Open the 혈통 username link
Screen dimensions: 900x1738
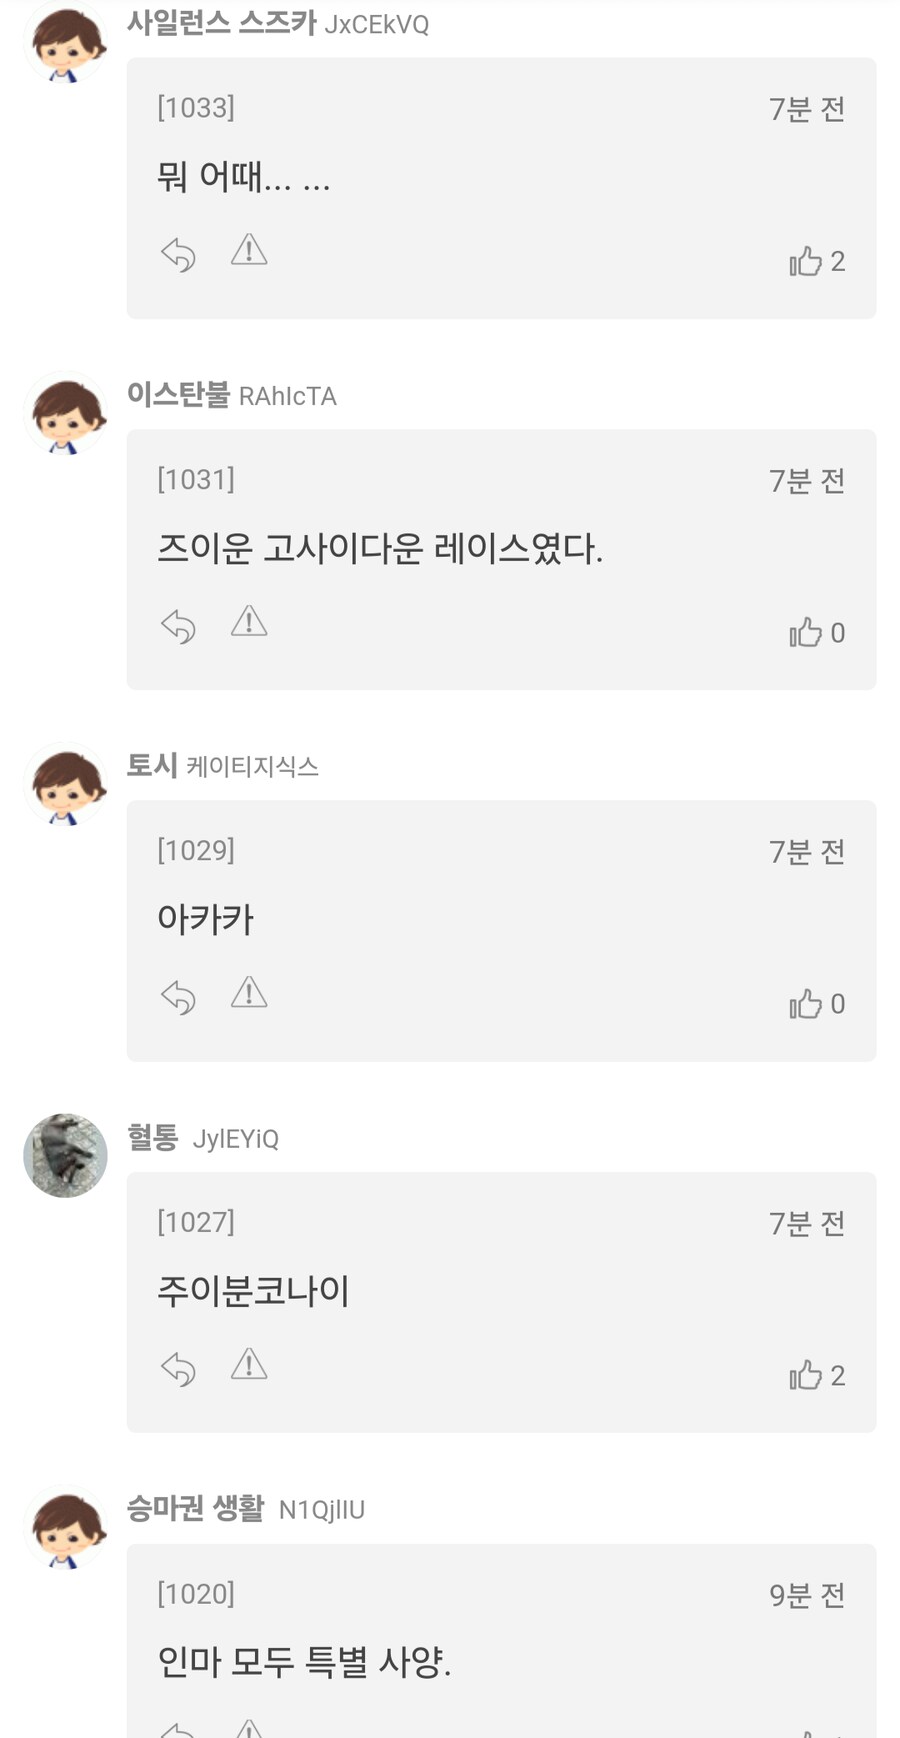(152, 1137)
